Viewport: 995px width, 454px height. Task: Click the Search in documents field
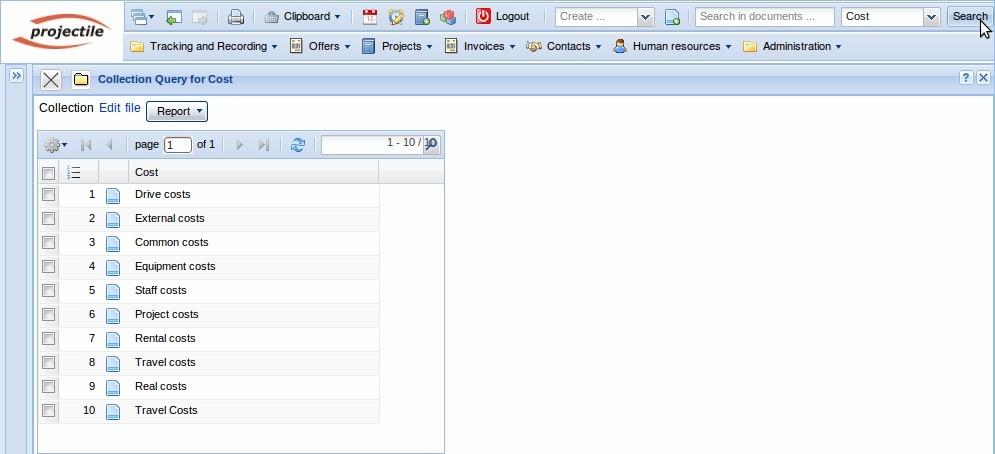pos(765,17)
